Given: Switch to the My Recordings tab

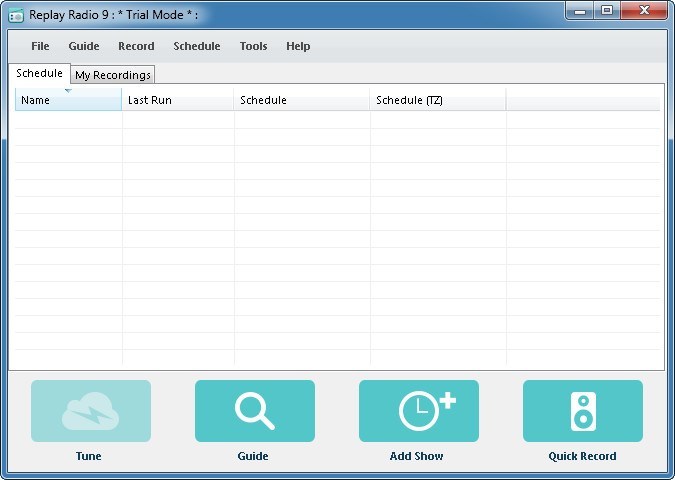Looking at the screenshot, I should (x=113, y=75).
